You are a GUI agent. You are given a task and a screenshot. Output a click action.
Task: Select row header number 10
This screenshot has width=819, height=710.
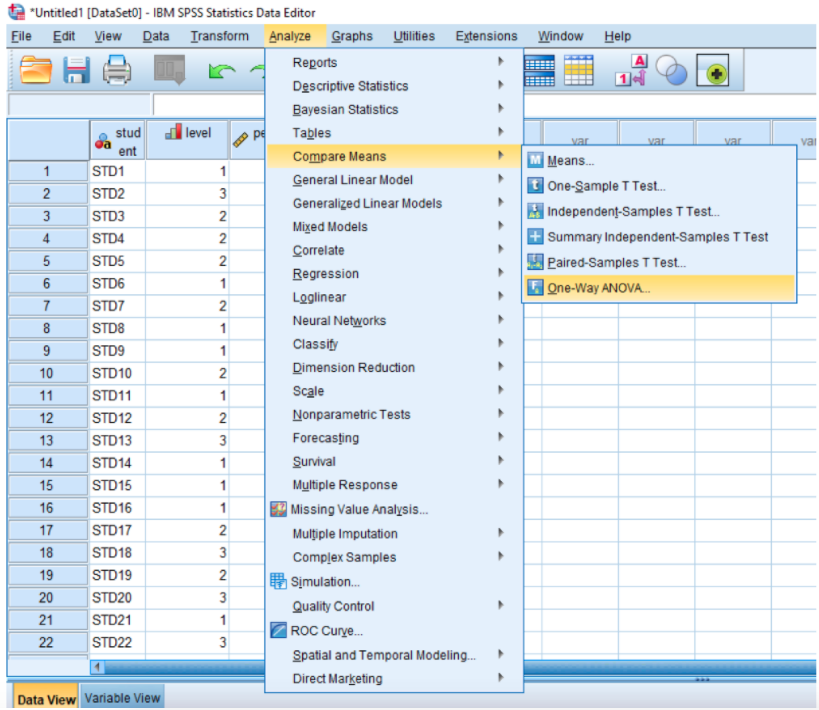click(x=47, y=373)
